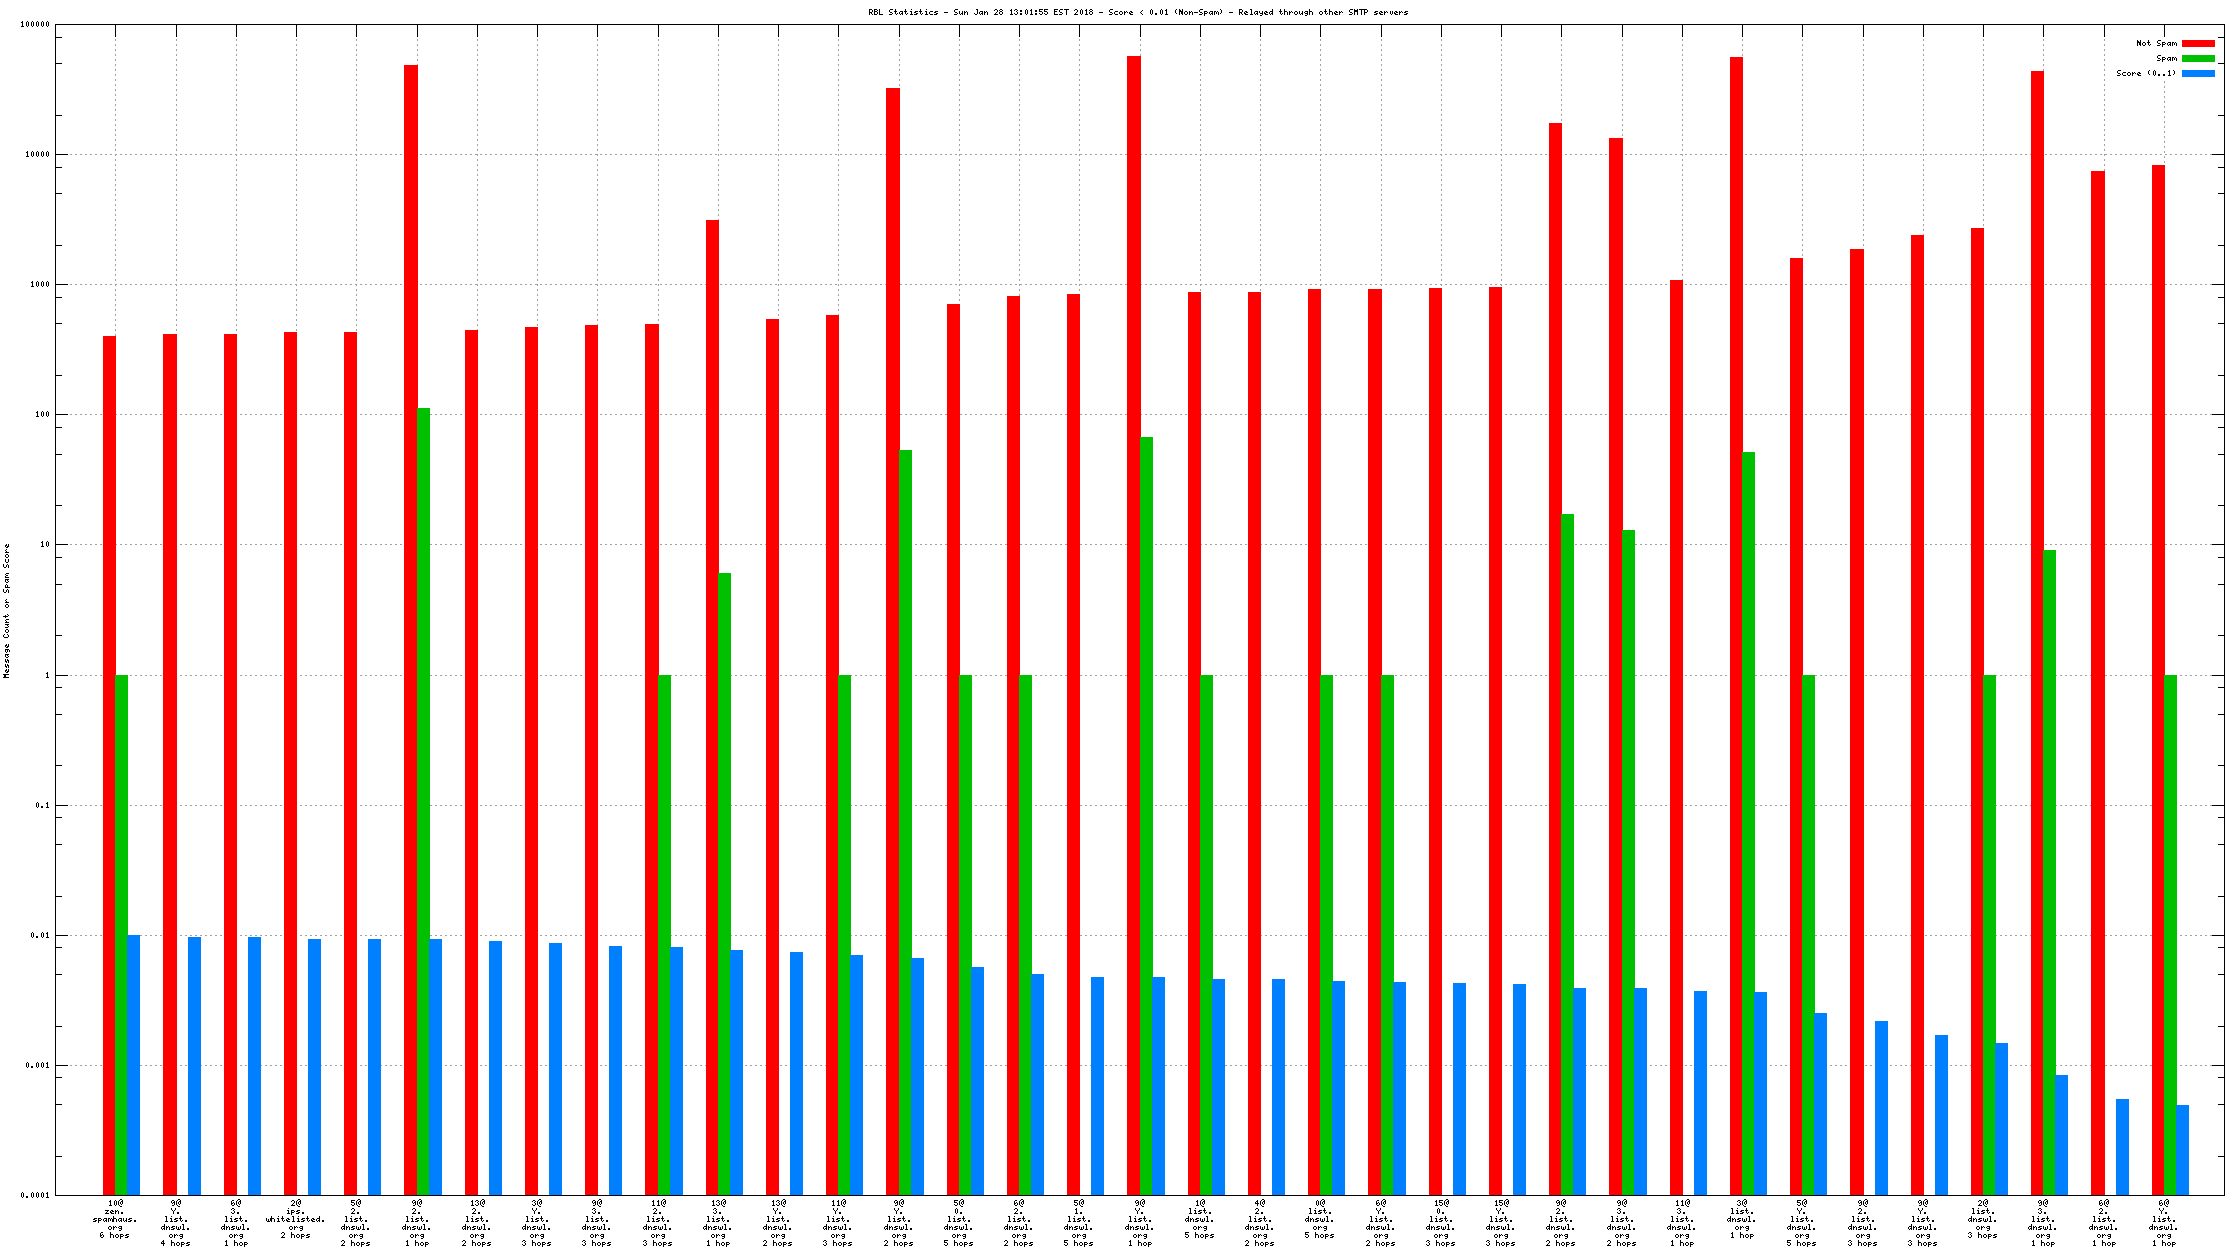The image size is (2240, 1260).
Task: Click the 100 tick label on the Y axis
Action: pyautogui.click(x=42, y=414)
